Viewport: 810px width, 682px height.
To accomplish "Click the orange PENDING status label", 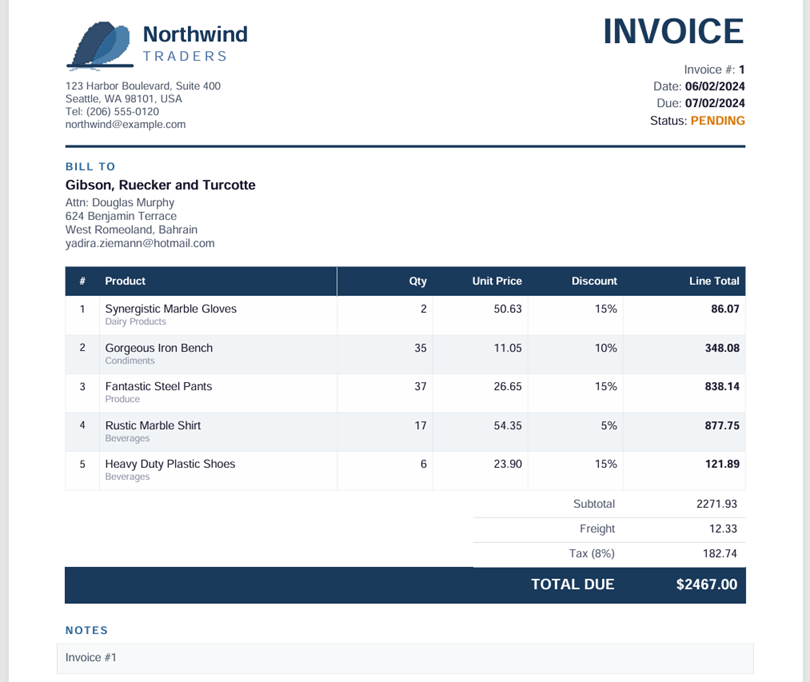I will coord(717,121).
